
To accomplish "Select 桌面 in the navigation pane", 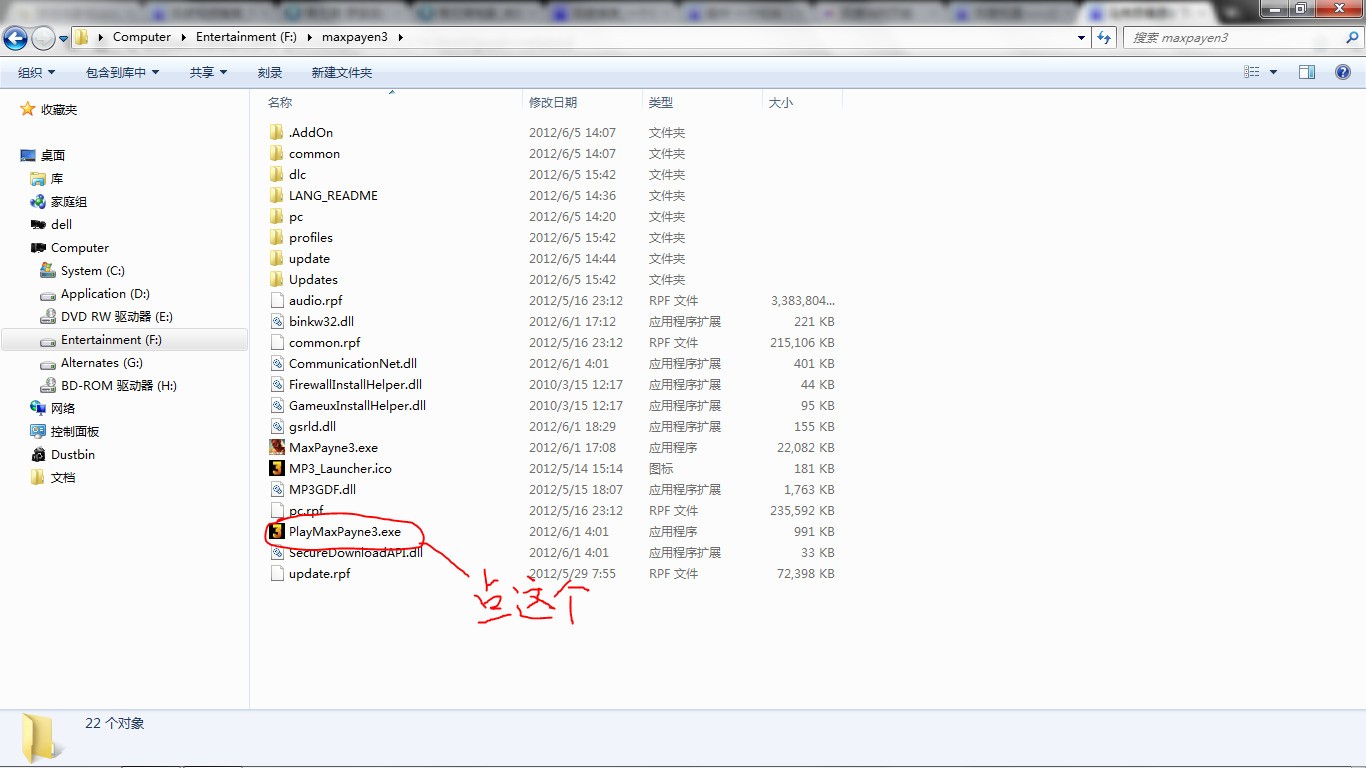I will tap(53, 156).
